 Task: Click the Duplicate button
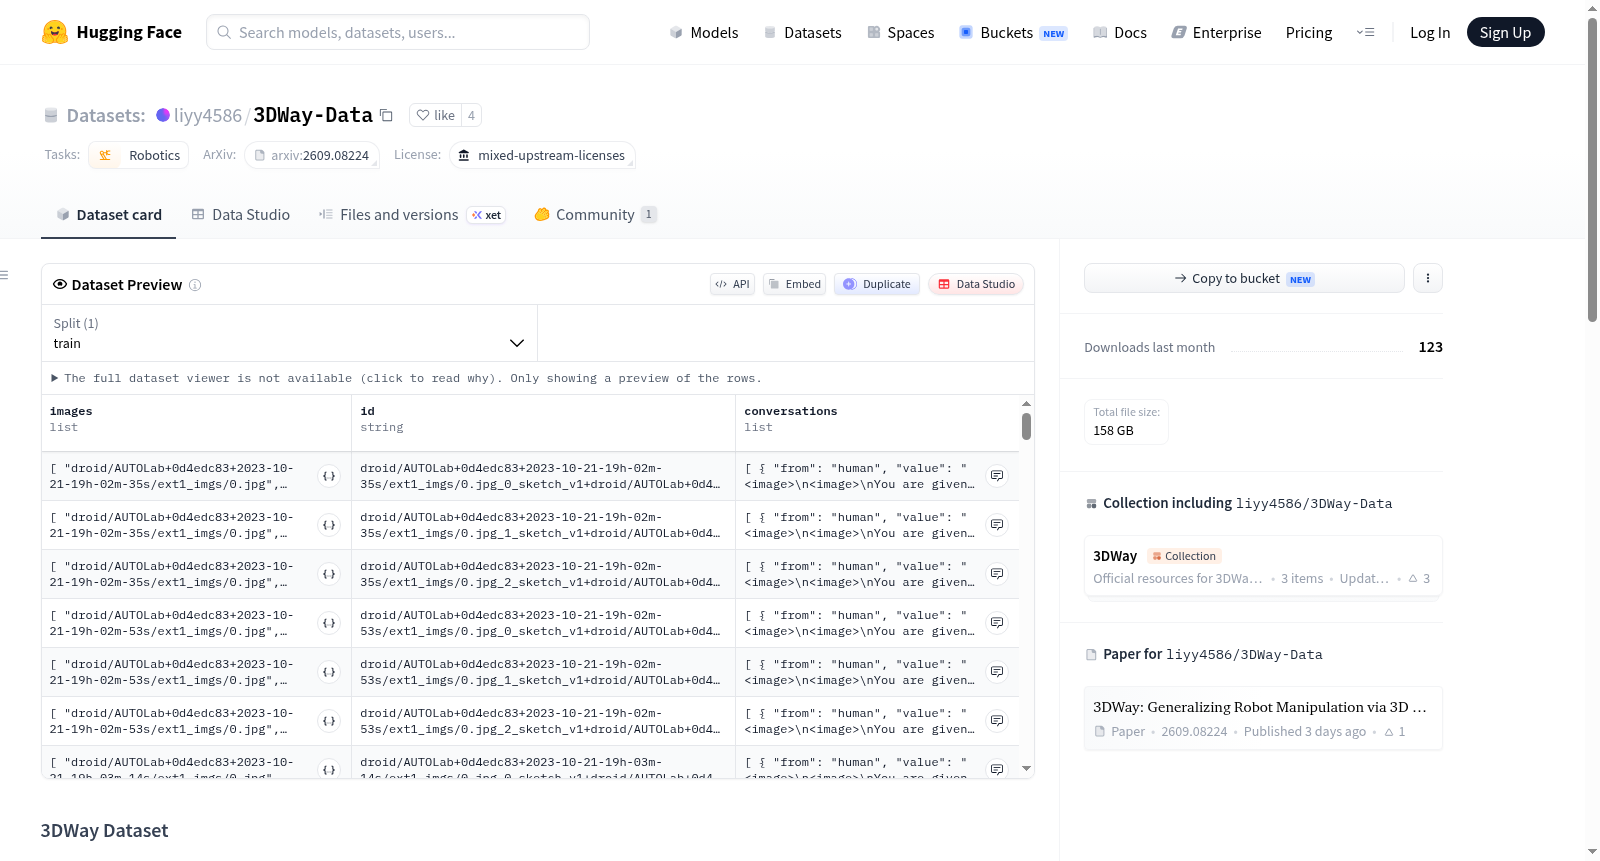click(877, 284)
